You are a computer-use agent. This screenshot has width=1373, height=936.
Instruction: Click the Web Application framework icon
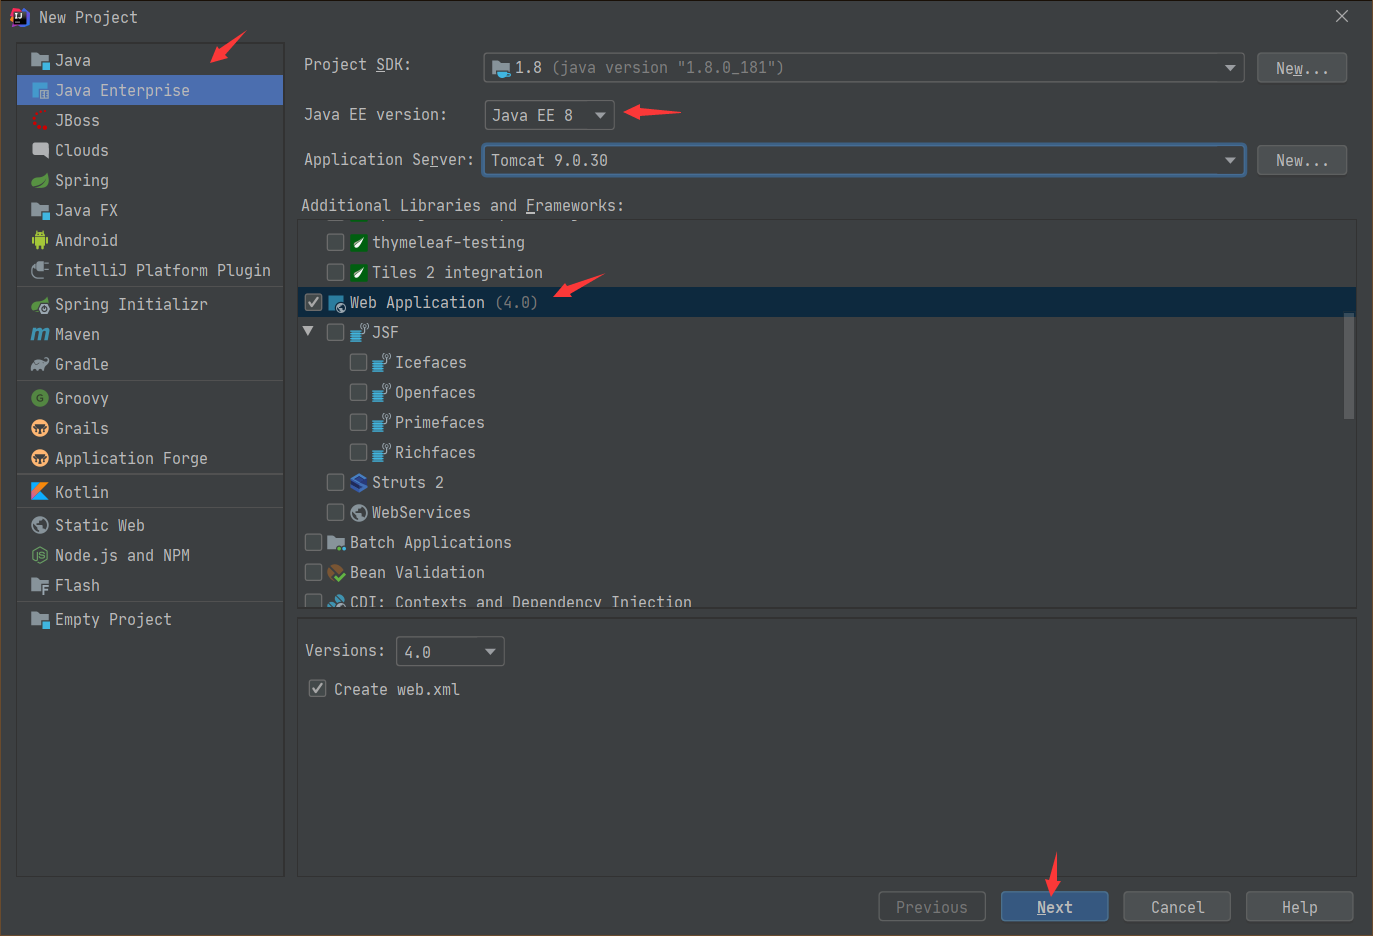tap(337, 303)
